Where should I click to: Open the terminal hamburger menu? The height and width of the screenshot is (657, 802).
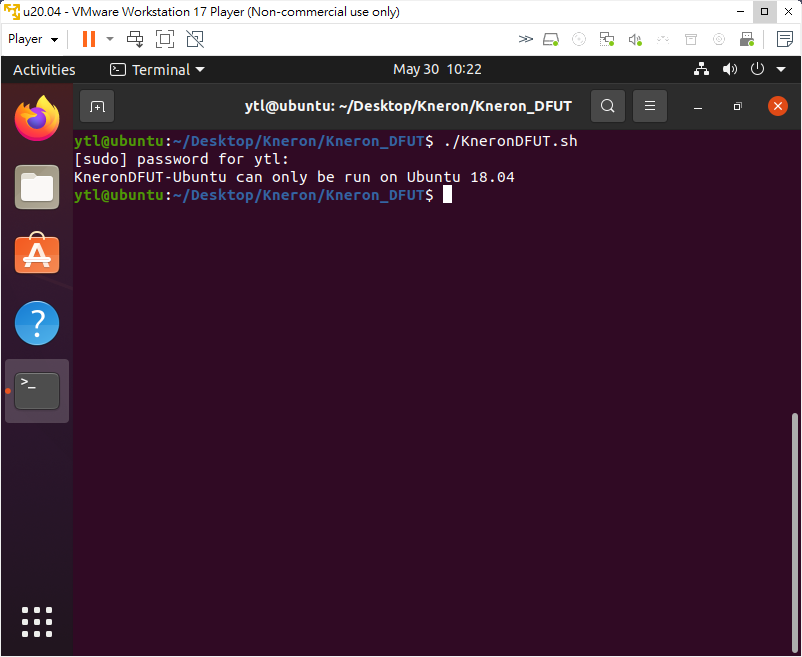click(650, 106)
